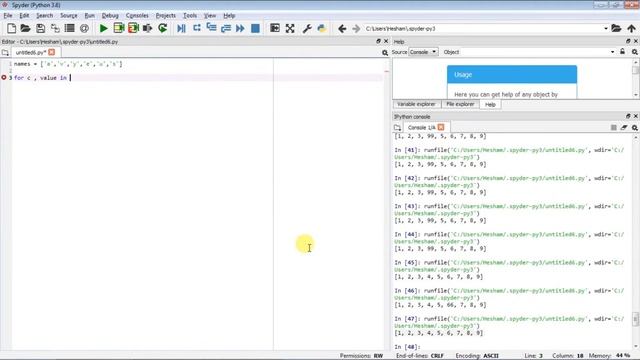Open the Edit menu
Image resolution: width=640 pixels, height=360 pixels.
tap(24, 16)
